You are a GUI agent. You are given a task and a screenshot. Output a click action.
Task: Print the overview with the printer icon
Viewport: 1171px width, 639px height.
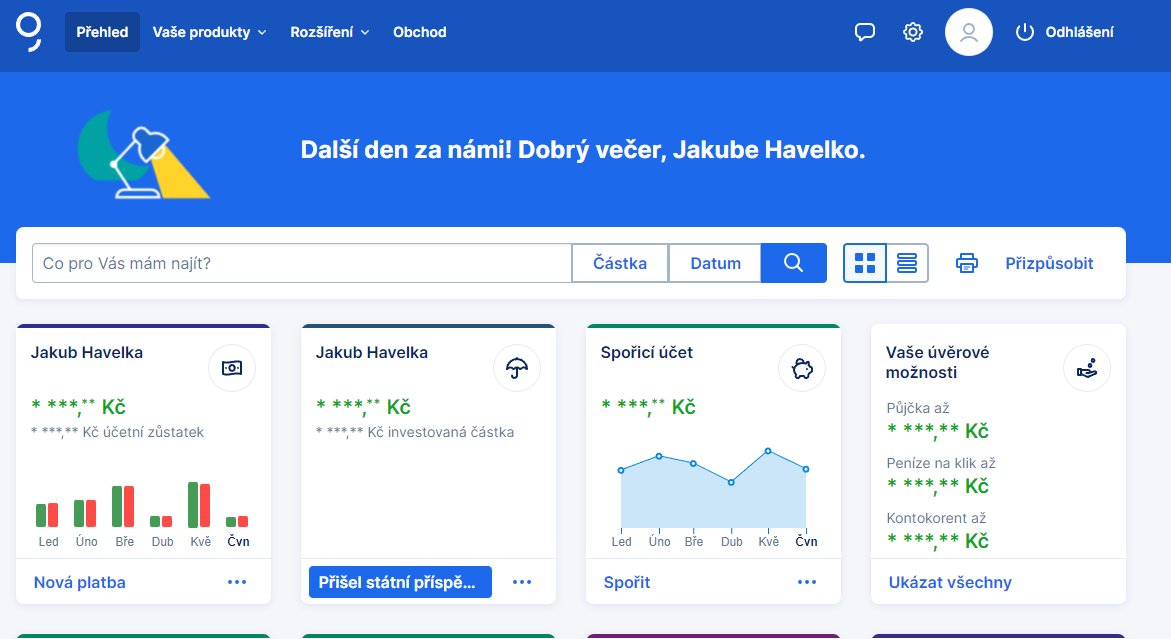point(967,263)
